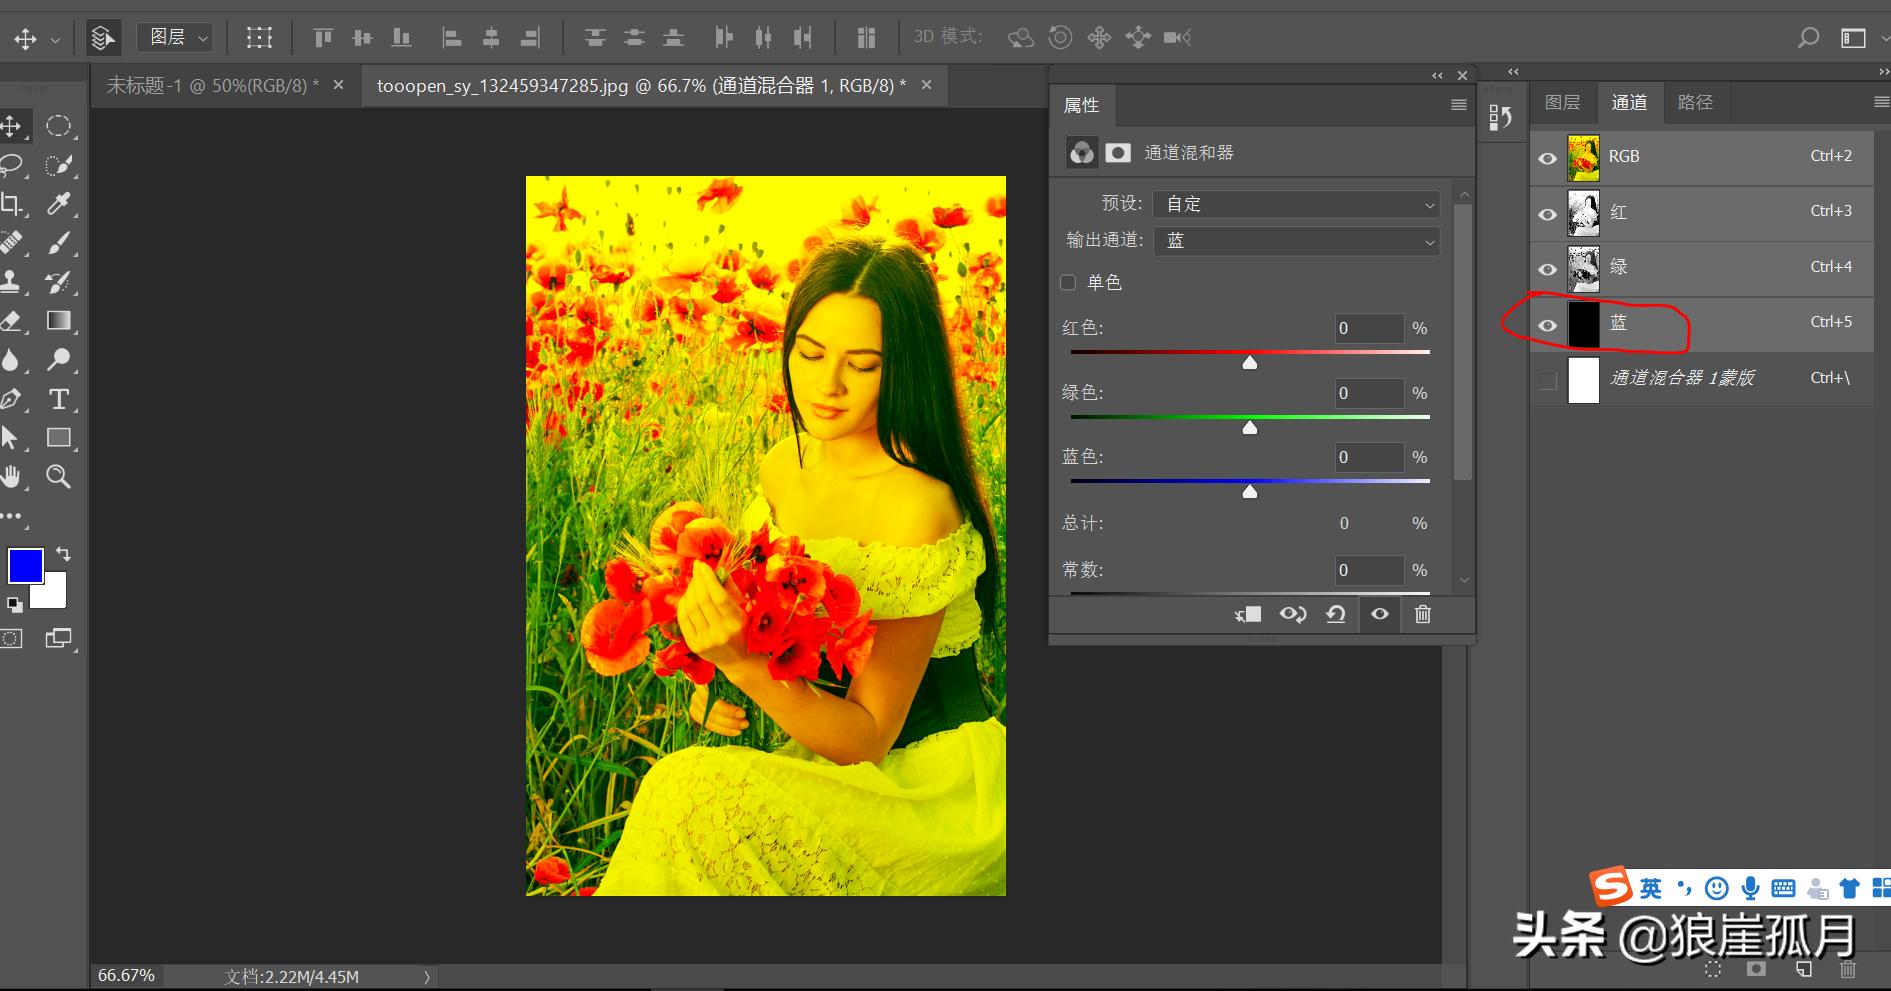Select the Horizontal Type tool
Image resolution: width=1891 pixels, height=991 pixels.
59,399
